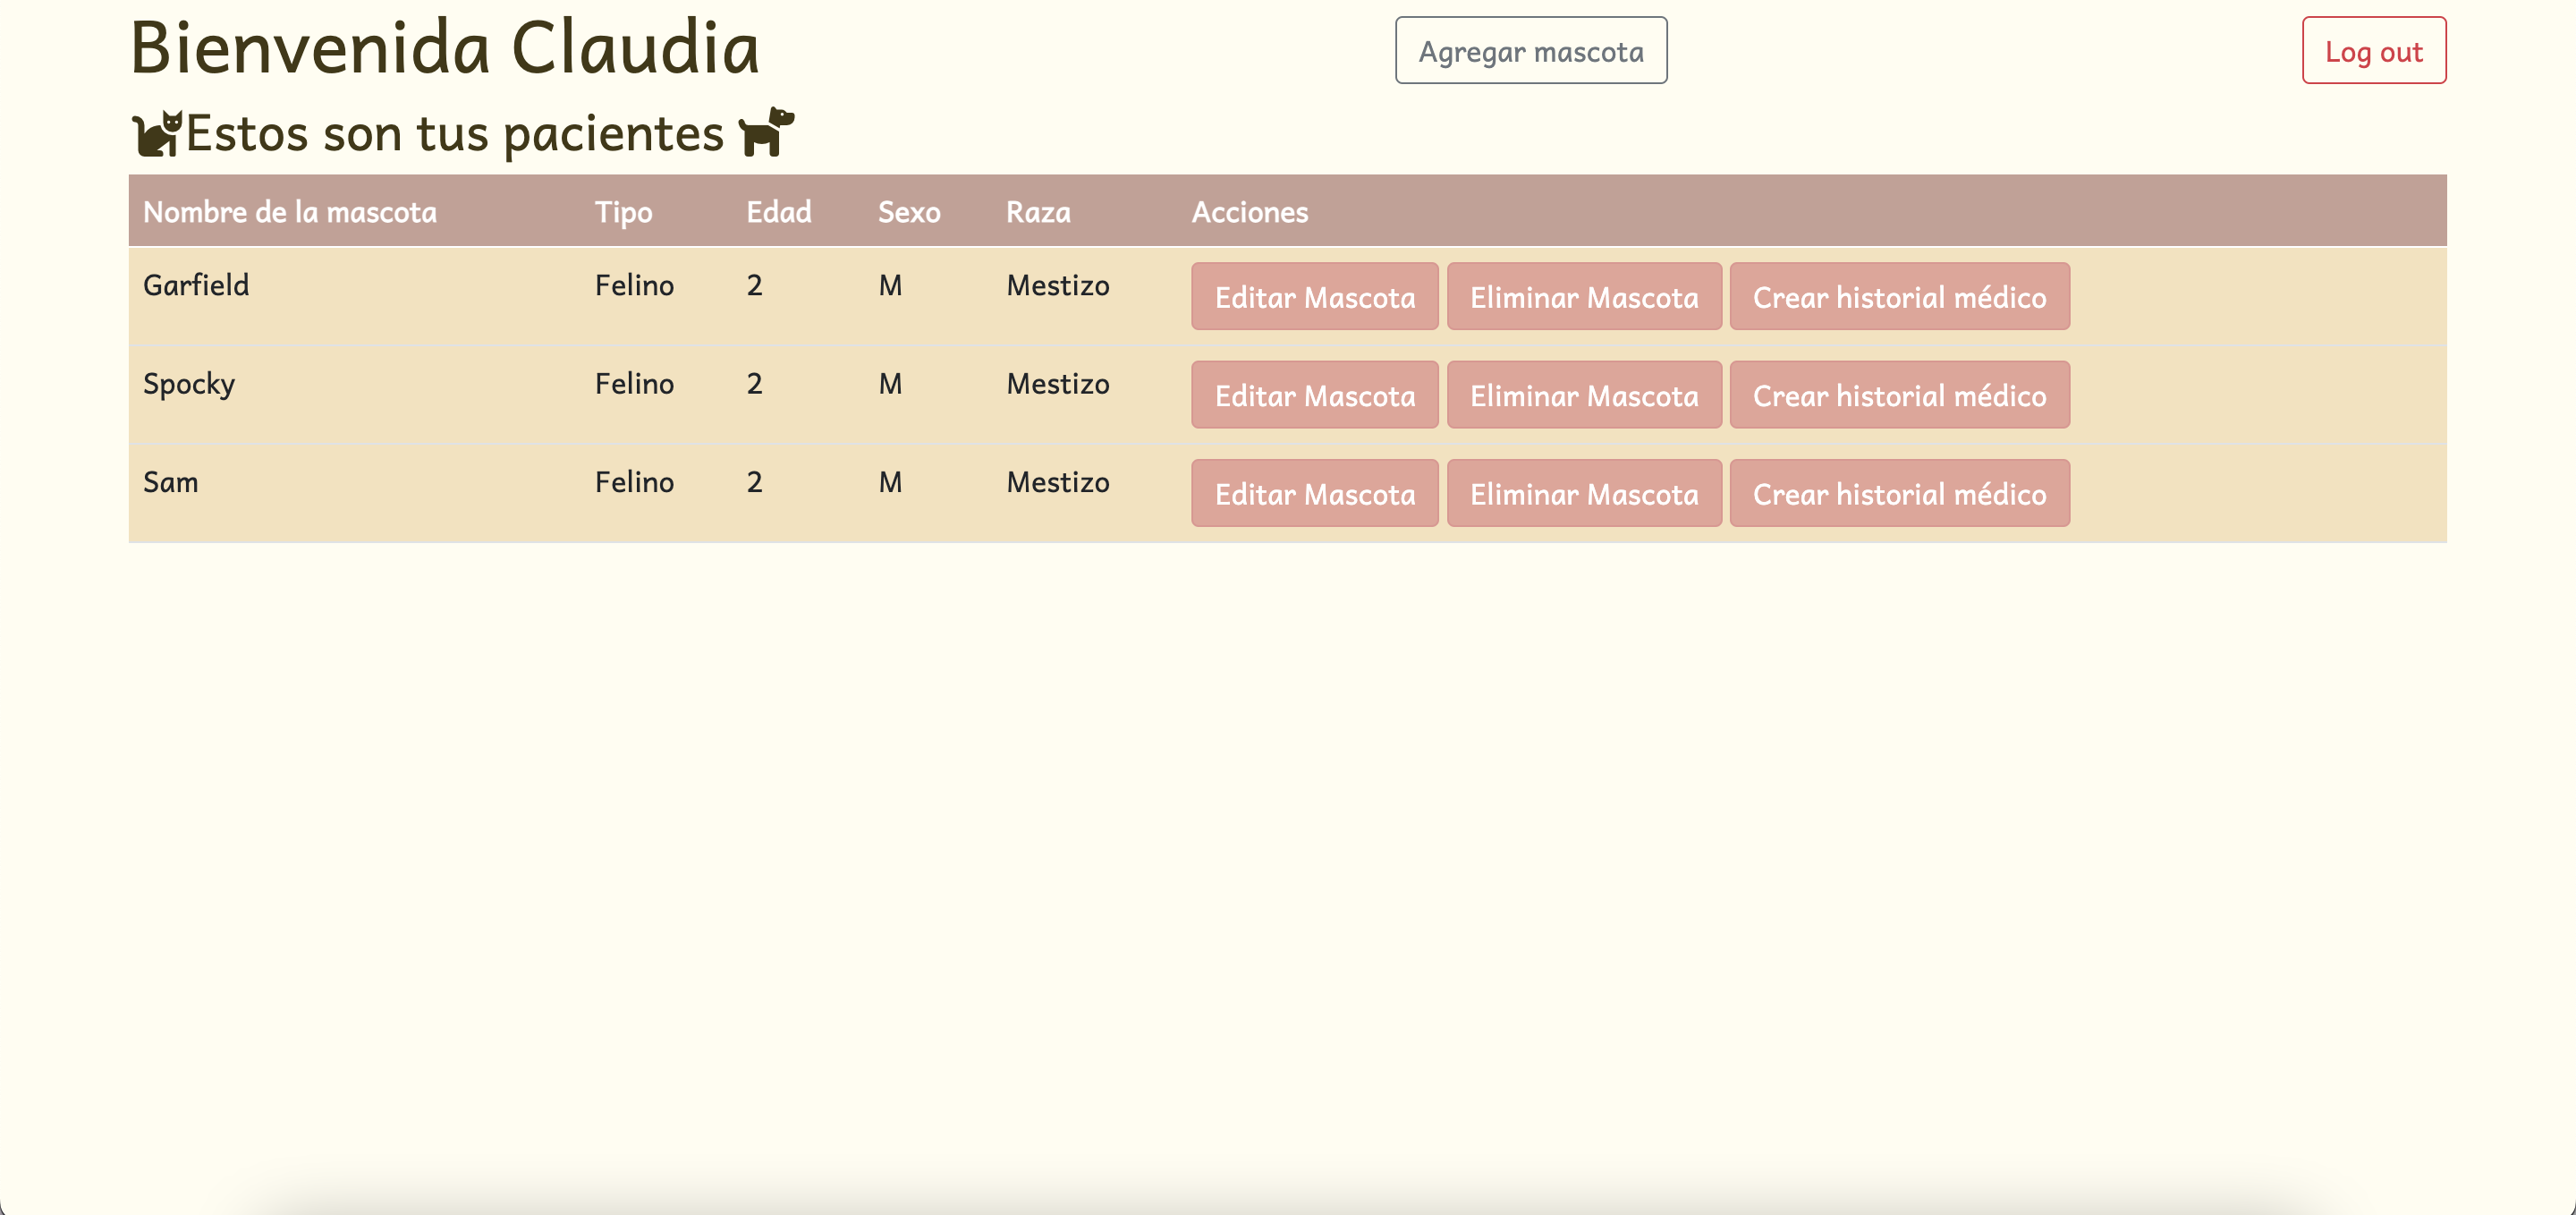Viewport: 2576px width, 1215px height.
Task: Click the Raza column header
Action: click(1038, 211)
